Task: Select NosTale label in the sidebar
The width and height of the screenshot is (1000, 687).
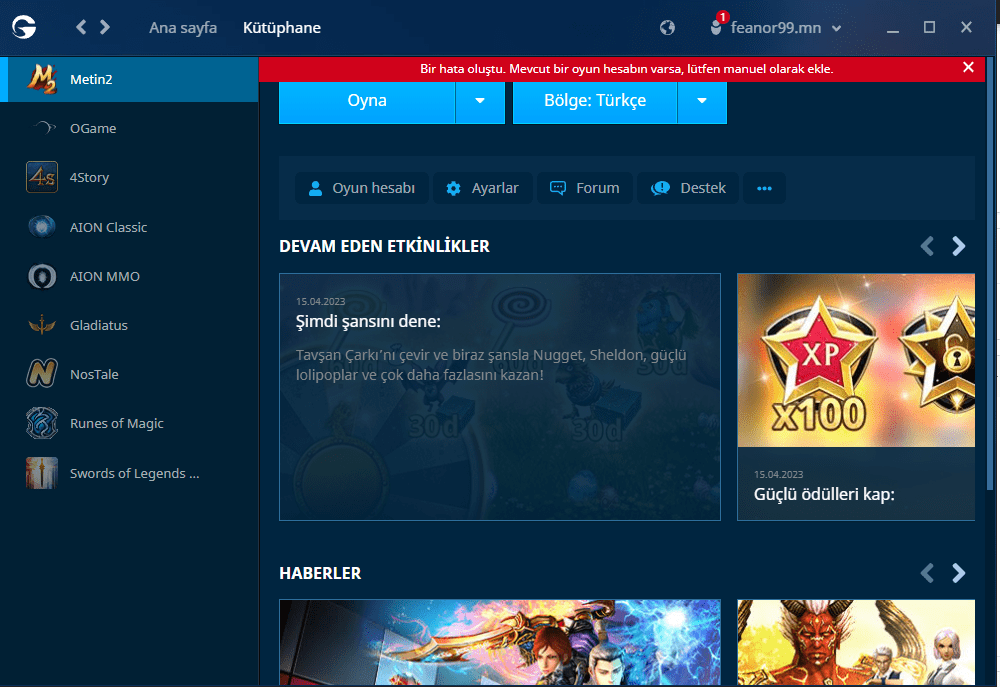Action: [x=94, y=374]
